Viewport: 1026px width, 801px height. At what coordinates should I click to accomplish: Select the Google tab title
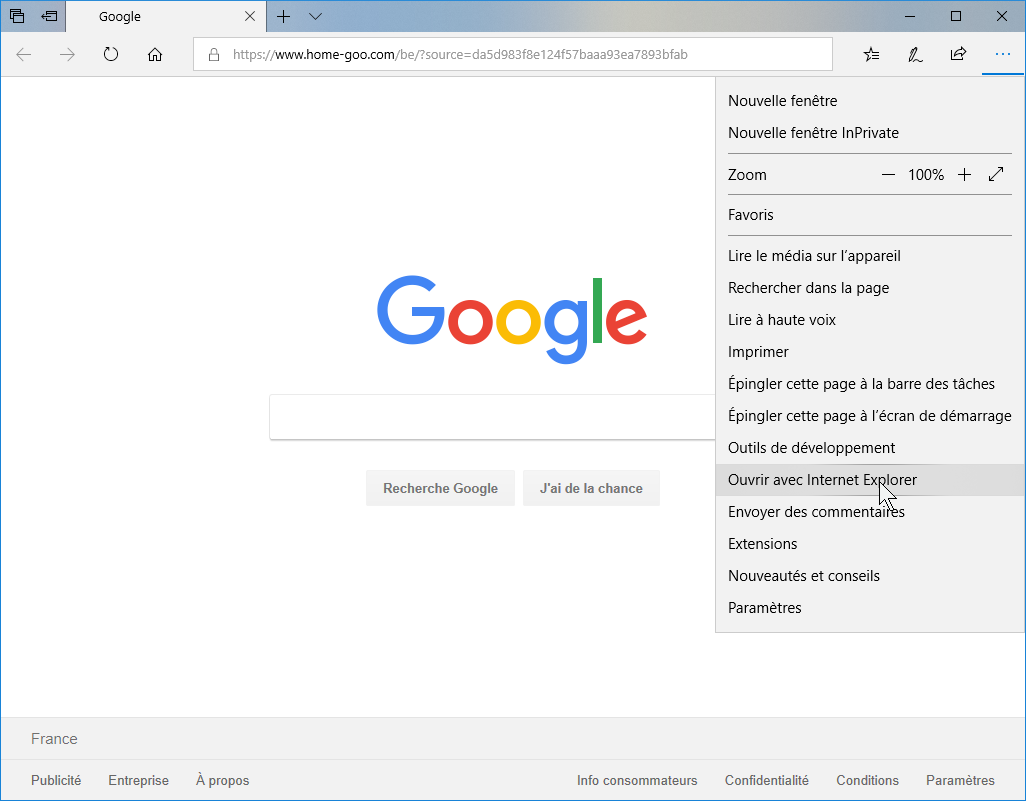[120, 16]
